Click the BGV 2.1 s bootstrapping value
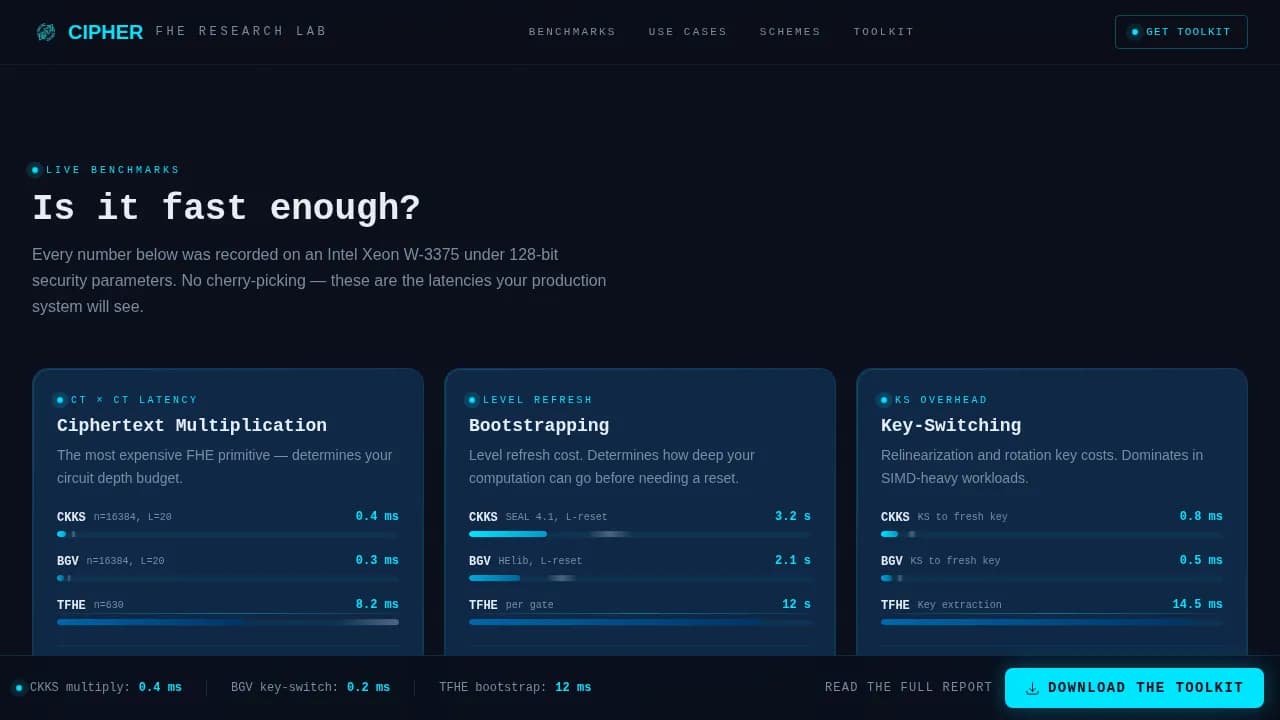1280x720 pixels. click(793, 561)
